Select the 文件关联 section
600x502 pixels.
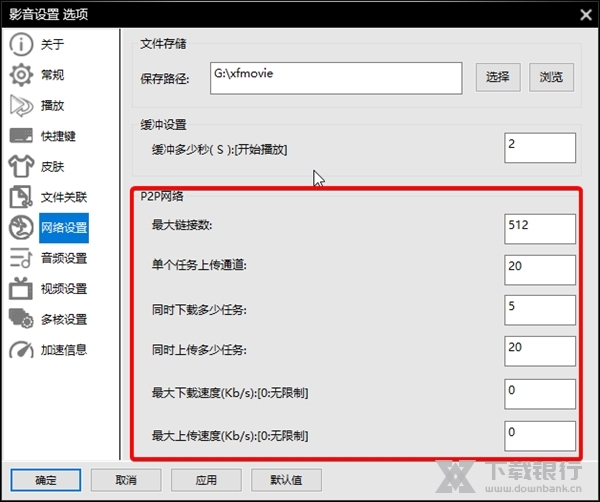click(x=64, y=197)
